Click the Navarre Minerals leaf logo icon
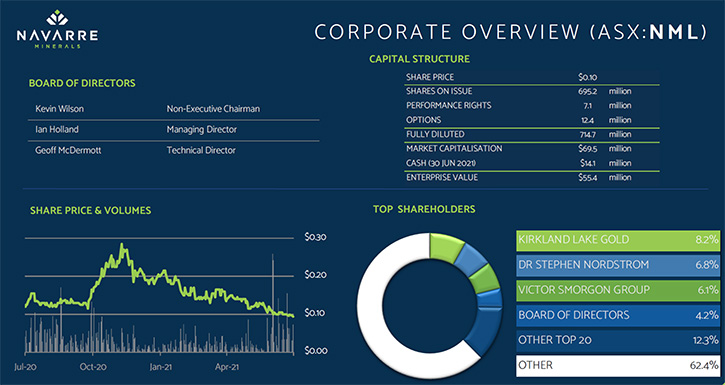The image size is (725, 385). click(x=57, y=18)
